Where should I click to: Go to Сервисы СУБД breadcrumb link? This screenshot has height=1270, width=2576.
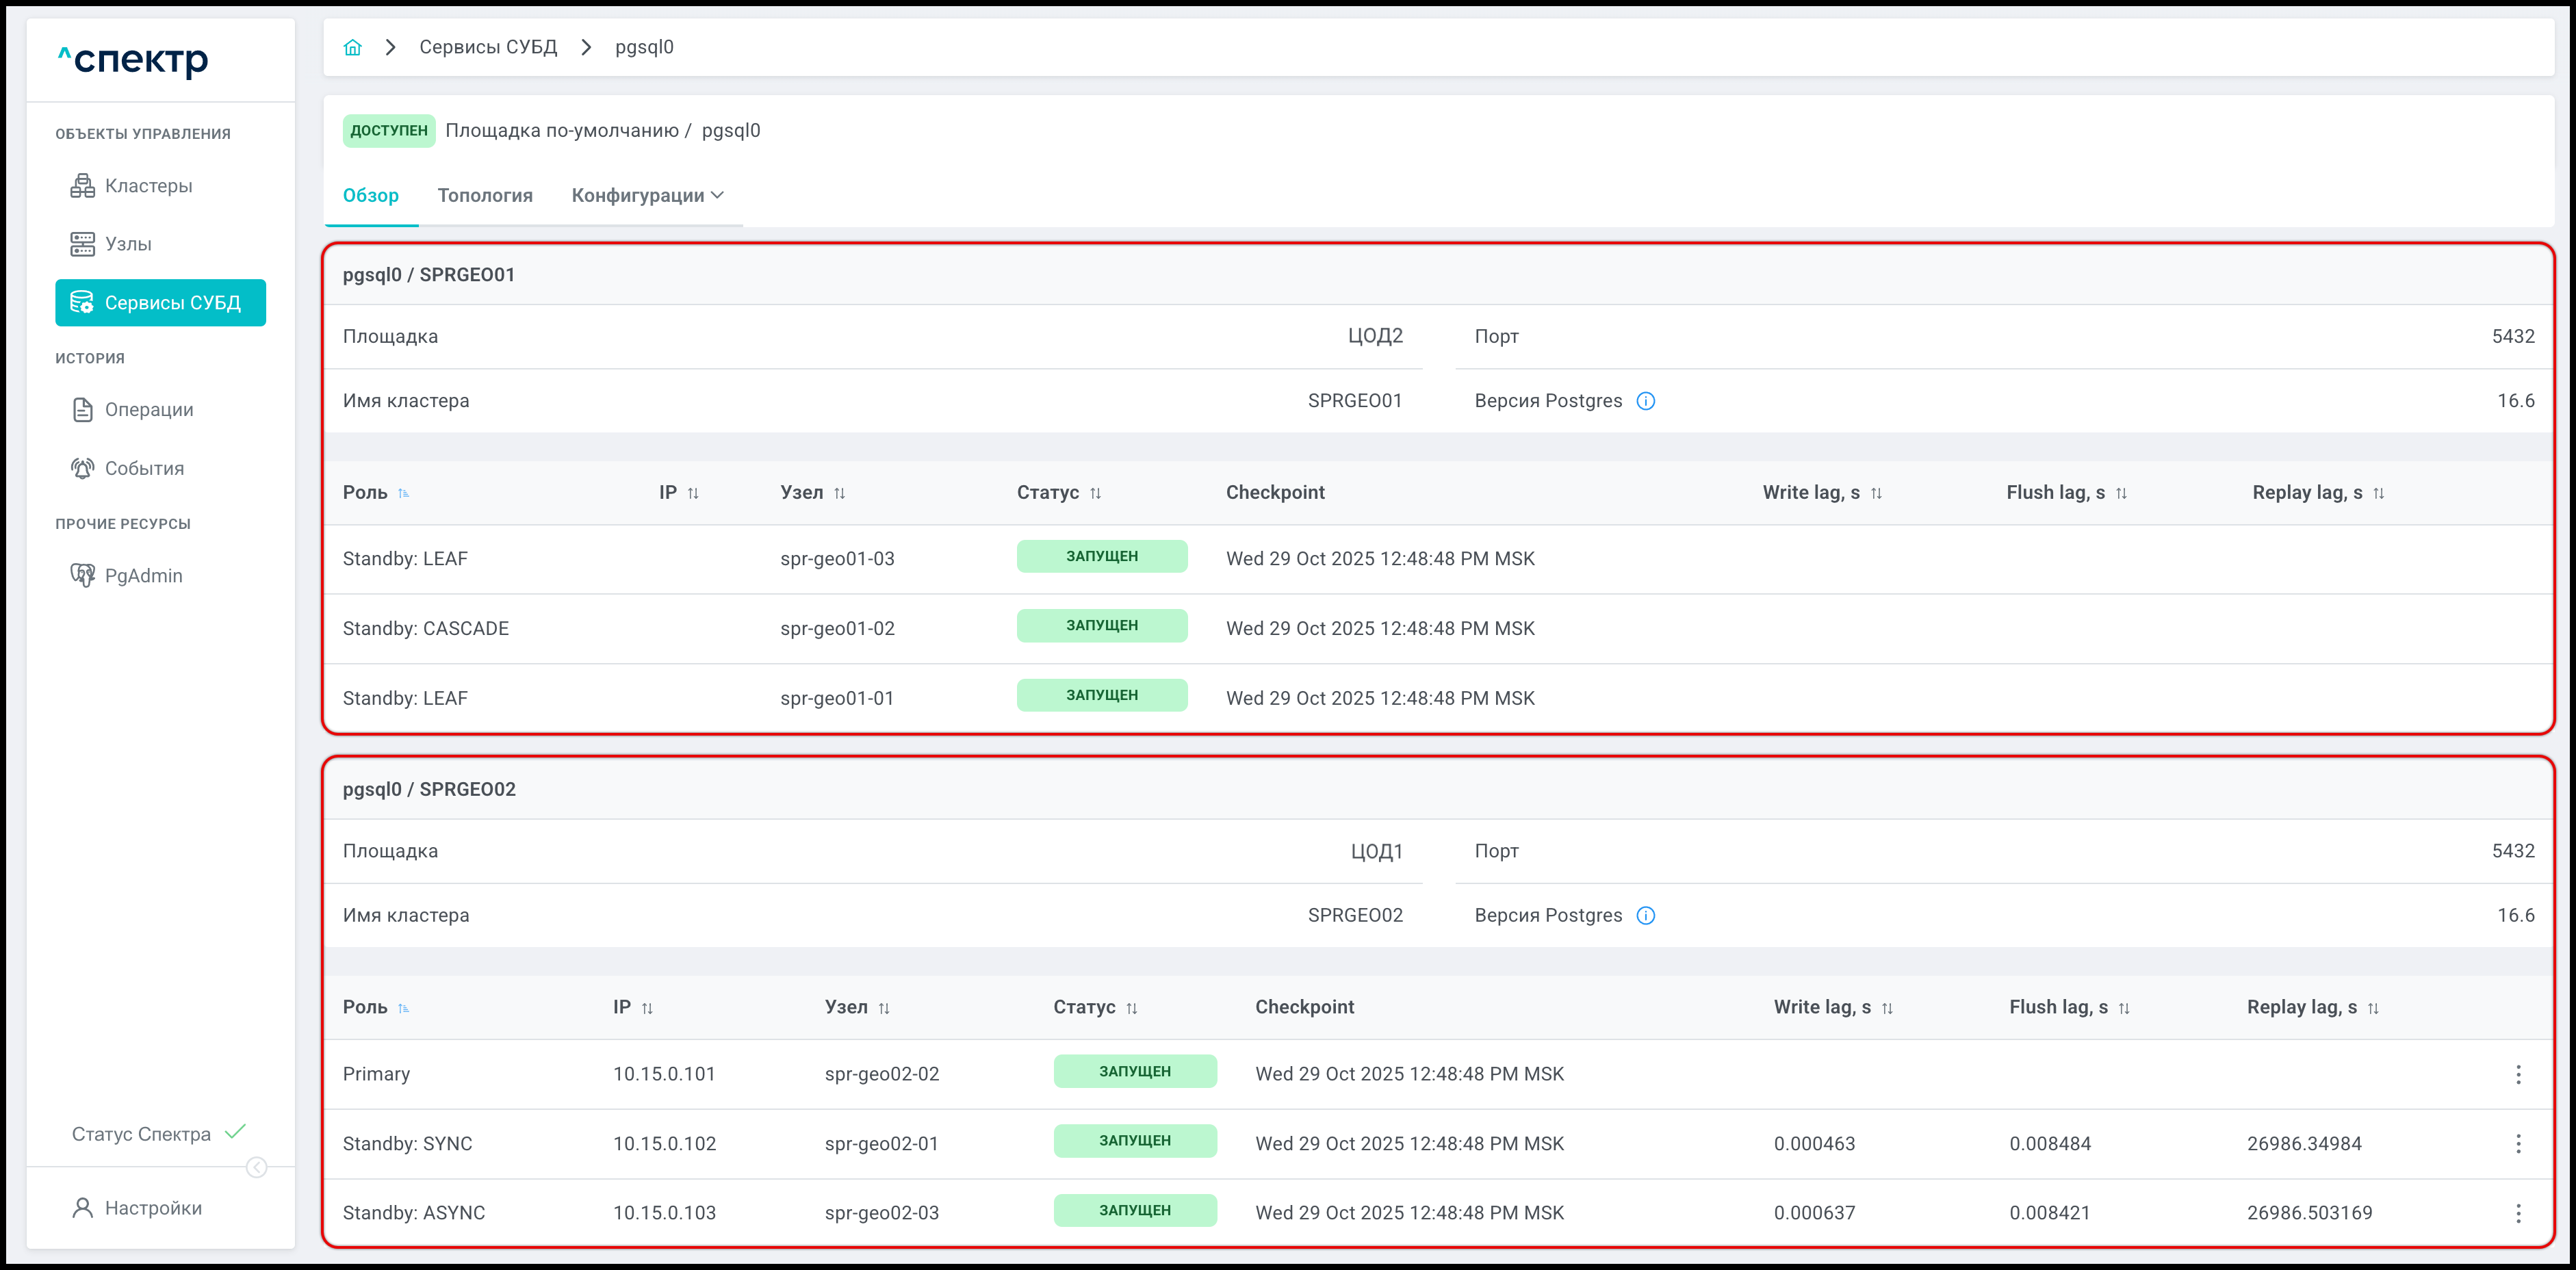point(488,47)
